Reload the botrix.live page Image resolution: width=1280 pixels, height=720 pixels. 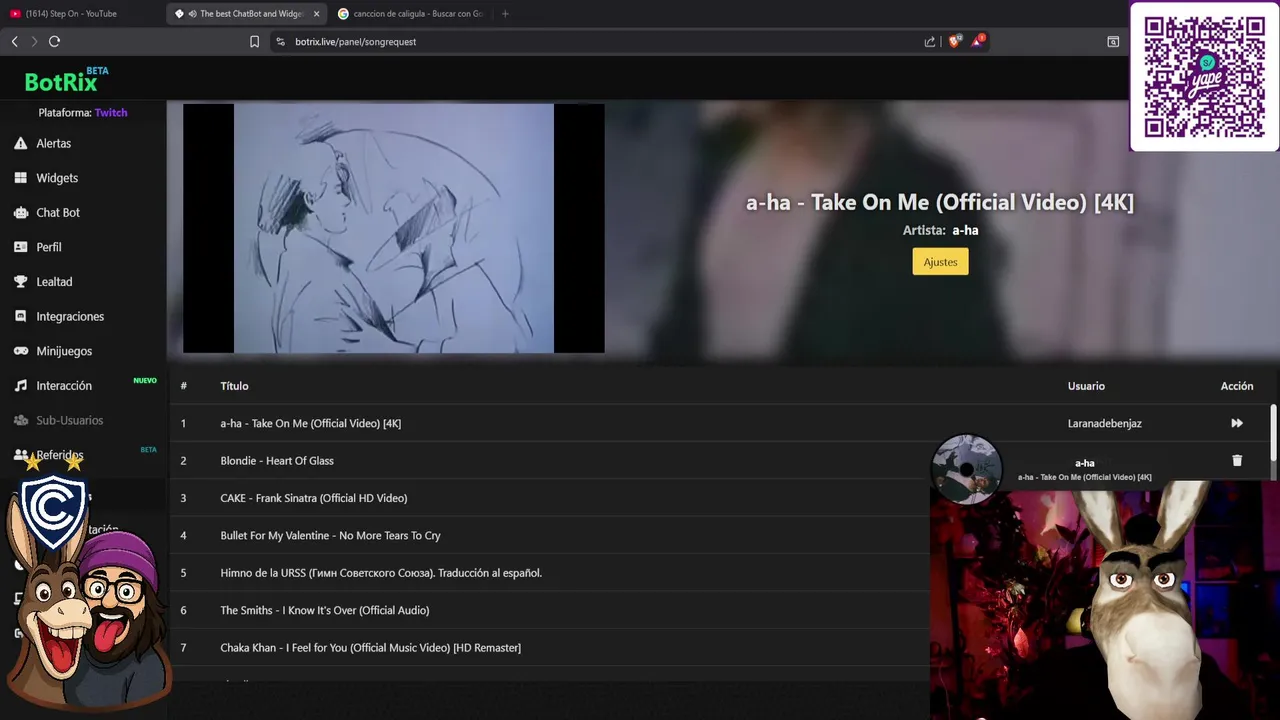click(x=54, y=41)
